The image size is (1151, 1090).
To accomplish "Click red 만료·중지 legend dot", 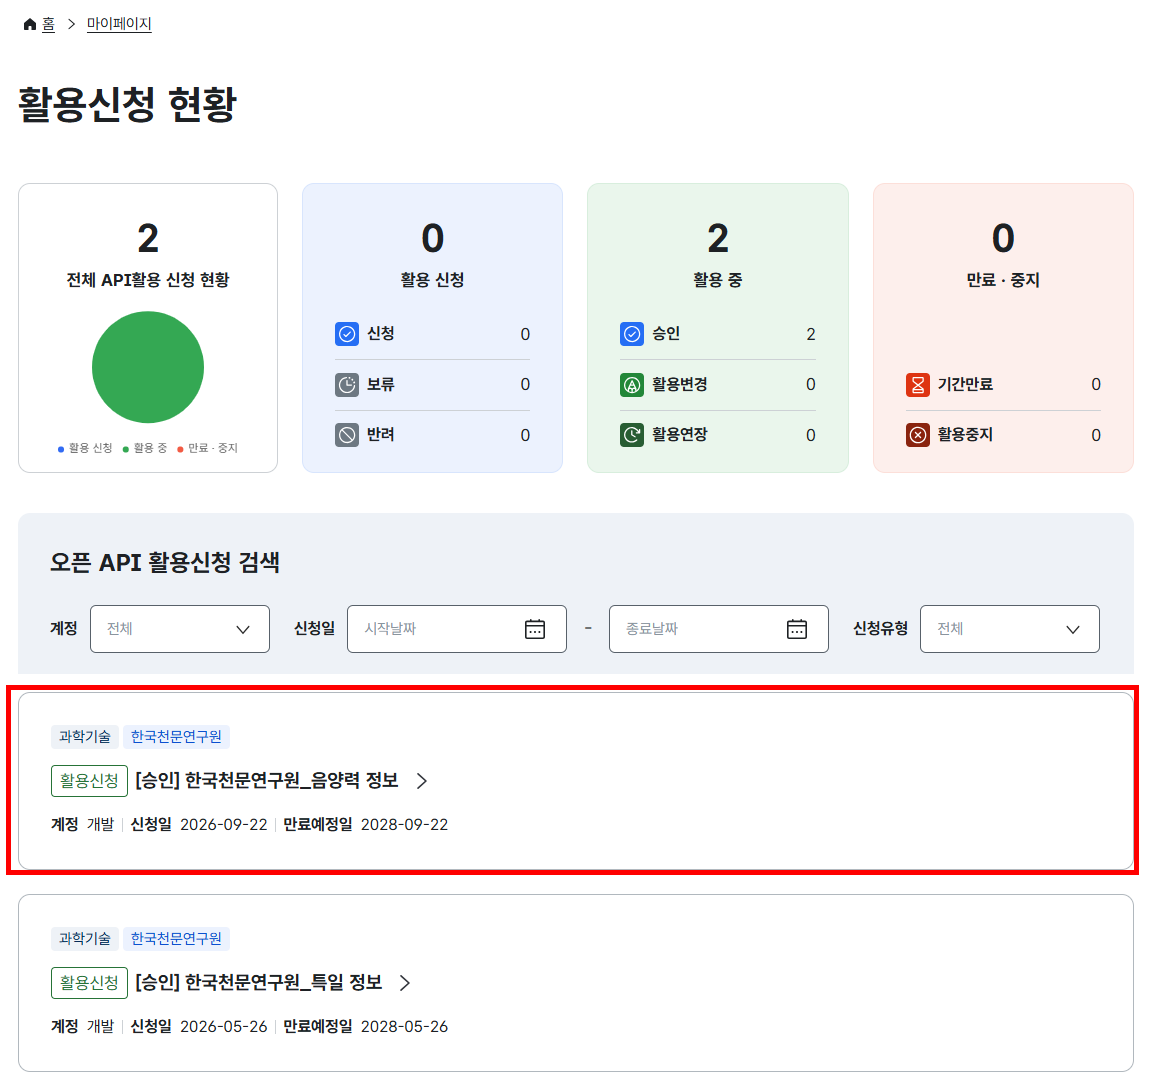I will tap(180, 449).
